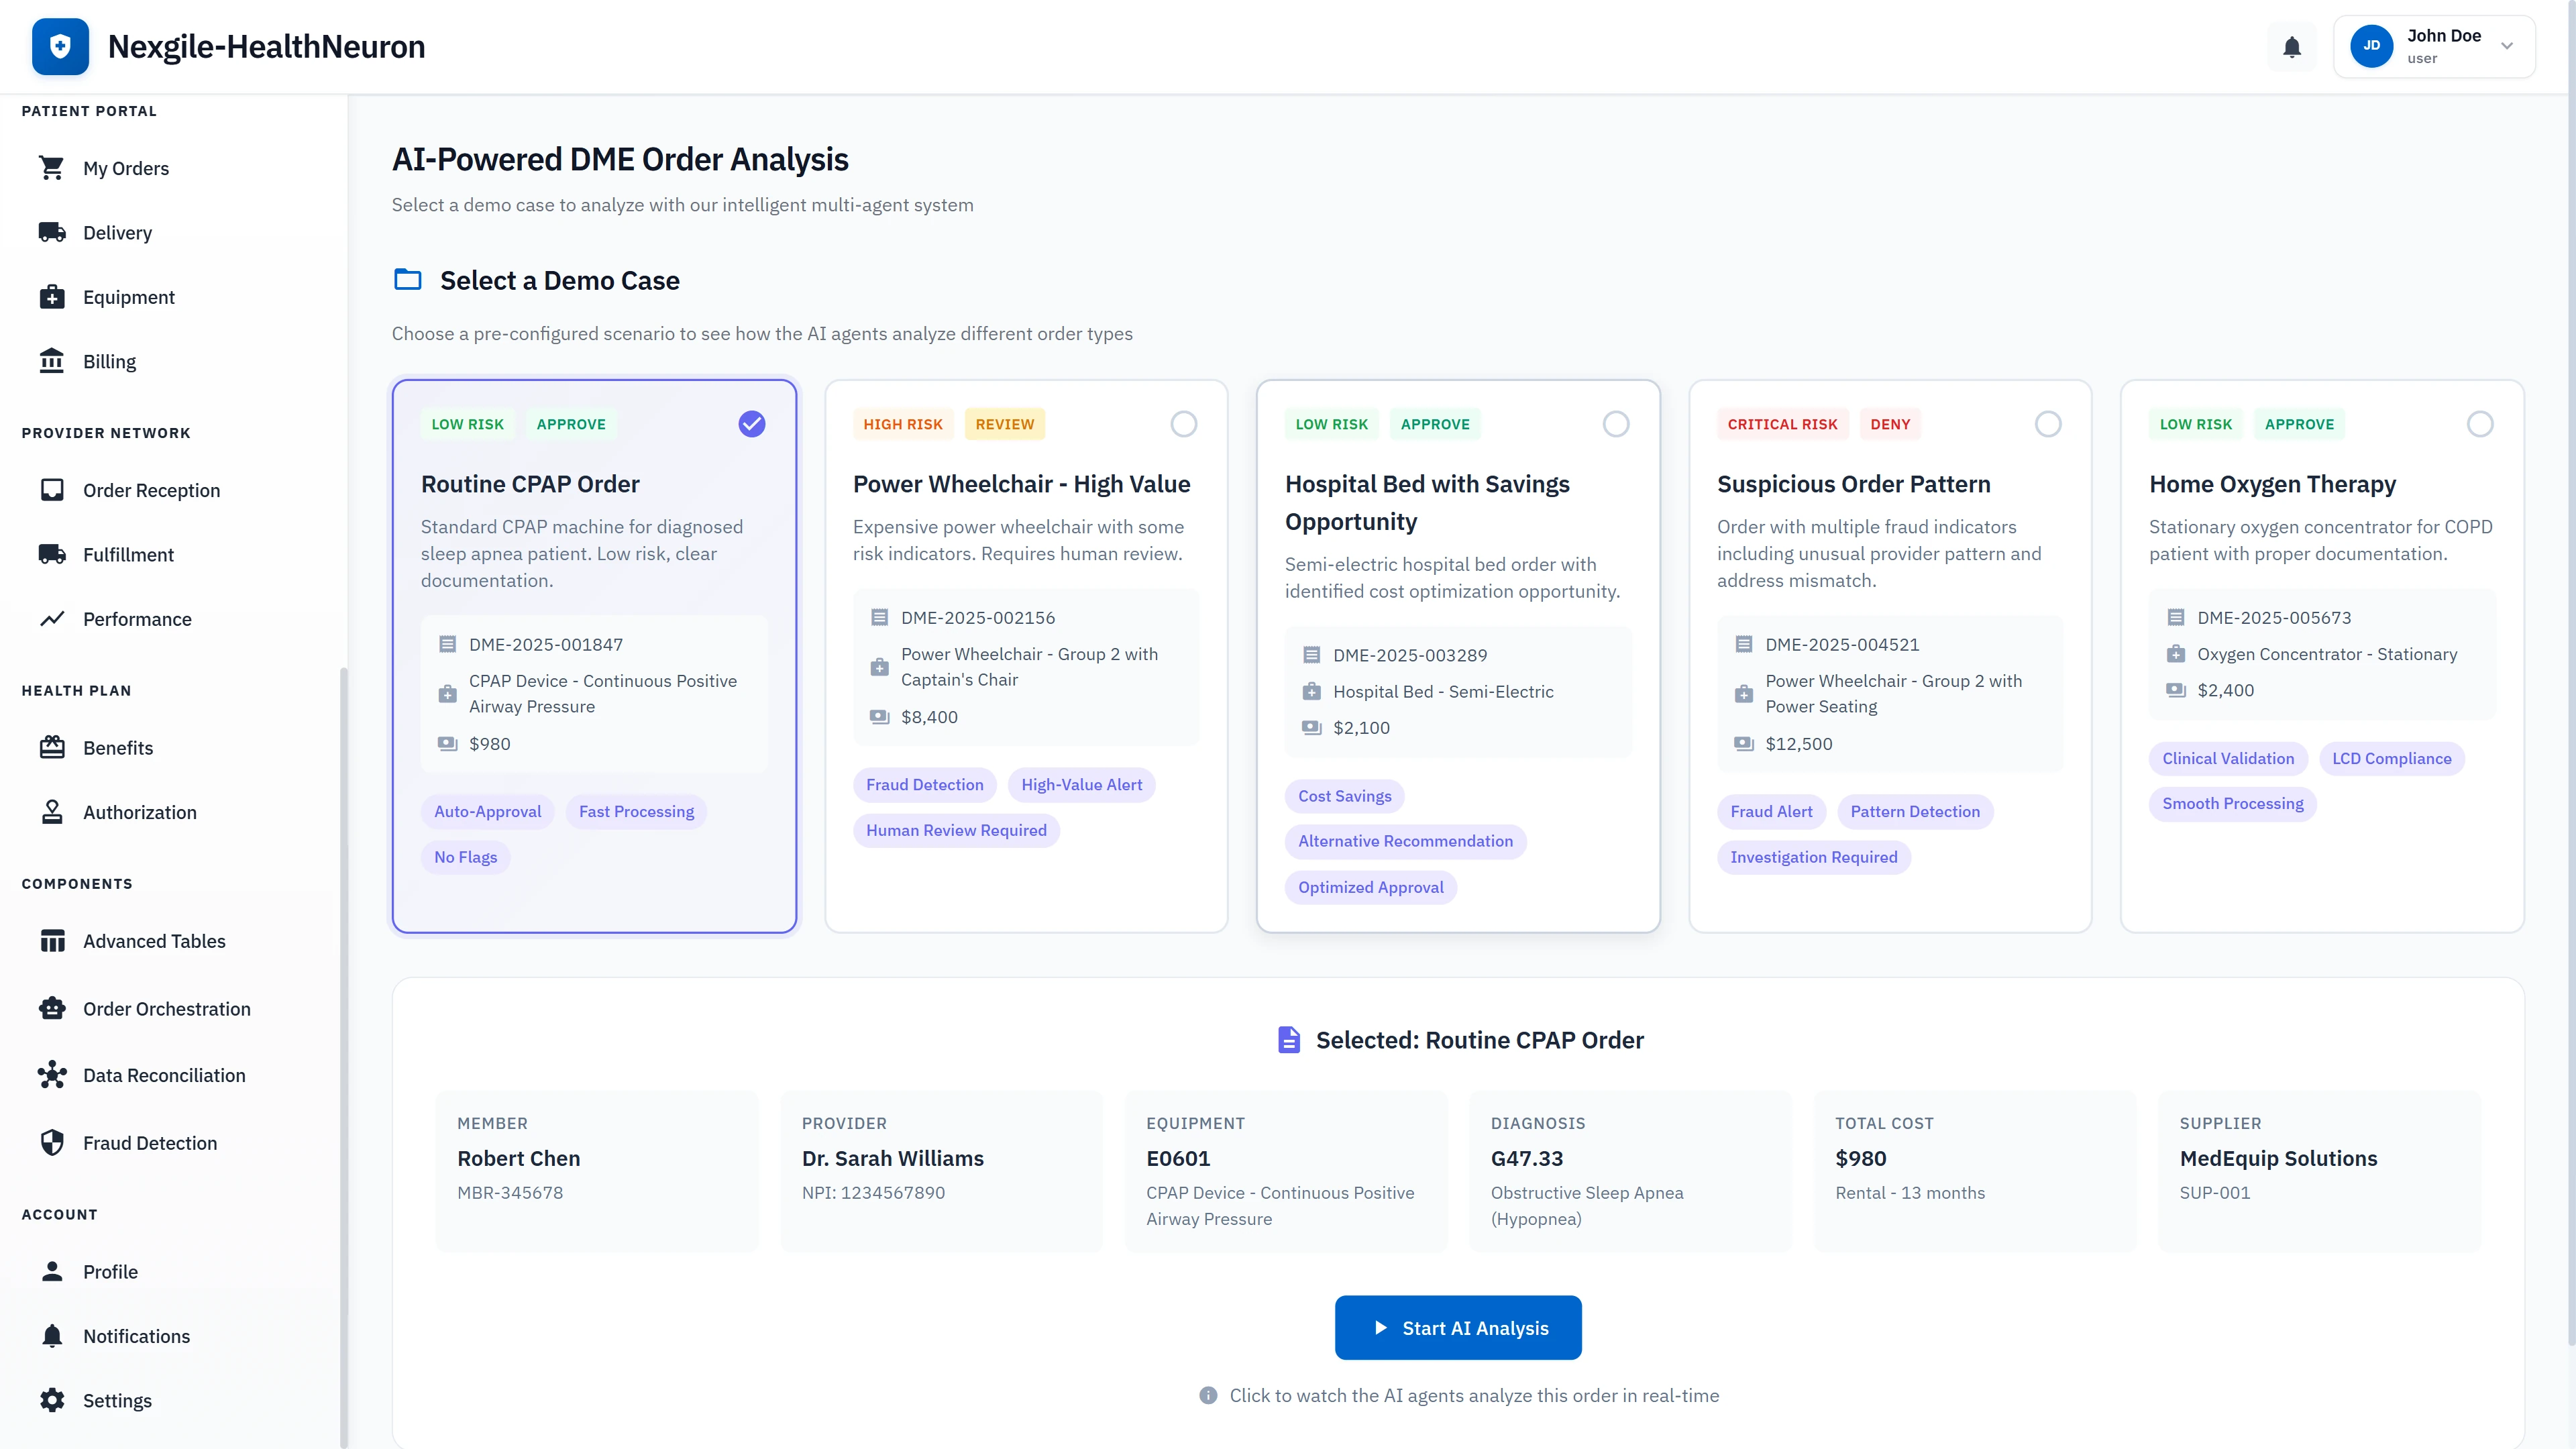Go to Billing via the bank icon

pos(109,361)
